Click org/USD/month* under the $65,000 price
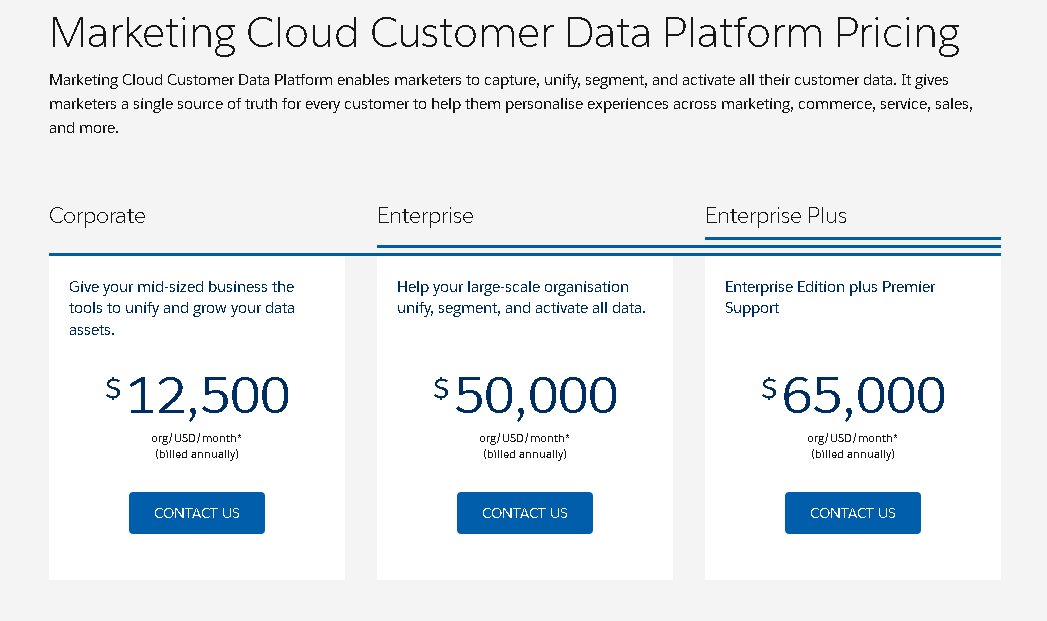Screen dimensions: 1047x621 click(853, 438)
